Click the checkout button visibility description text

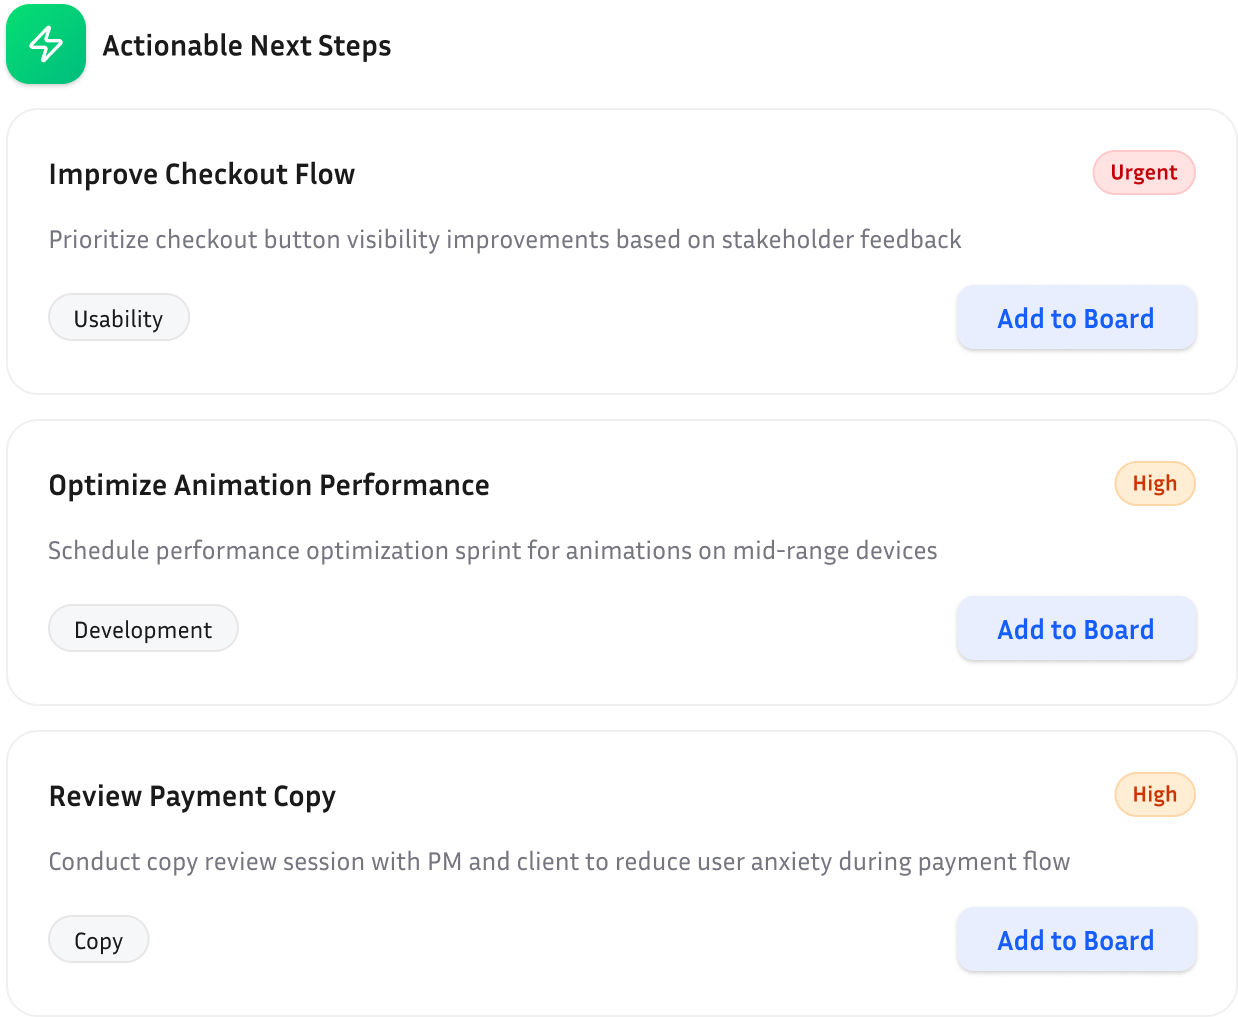[x=505, y=240]
